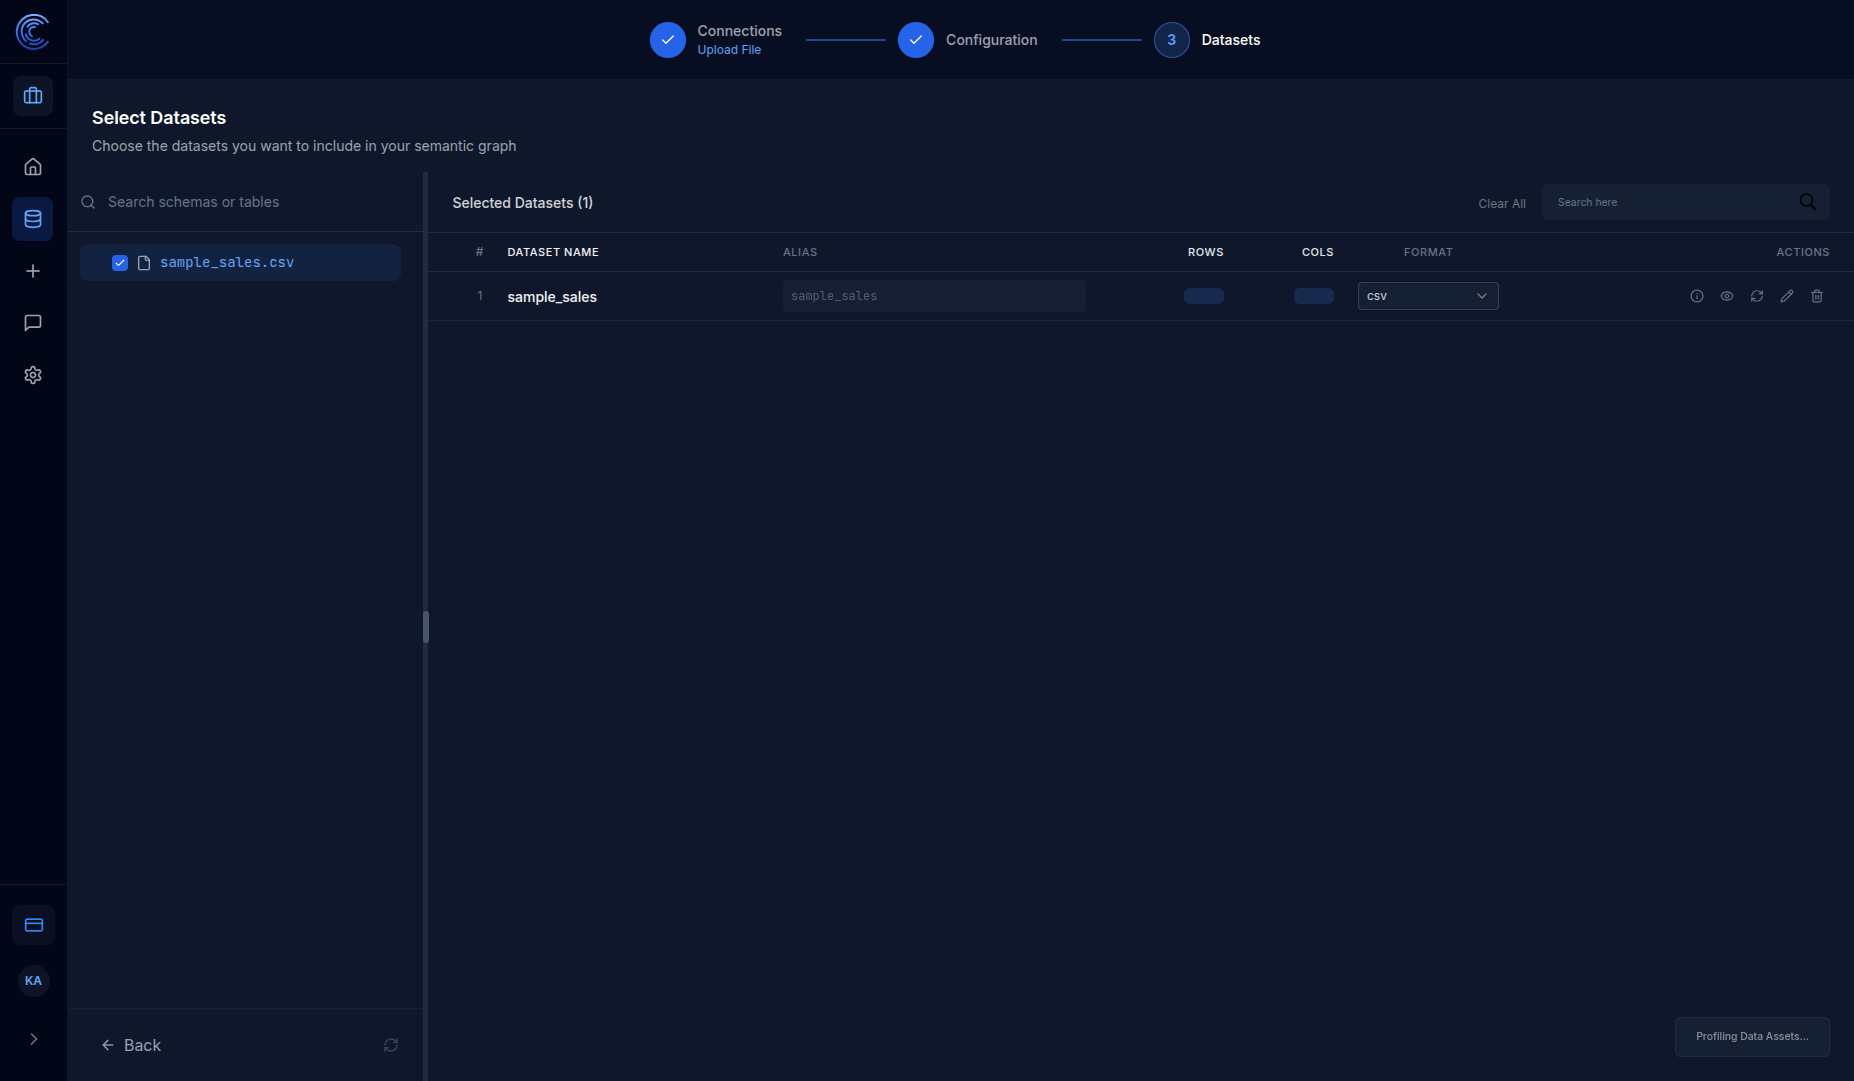This screenshot has width=1854, height=1081.
Task: Click the COLS column header
Action: (1318, 252)
